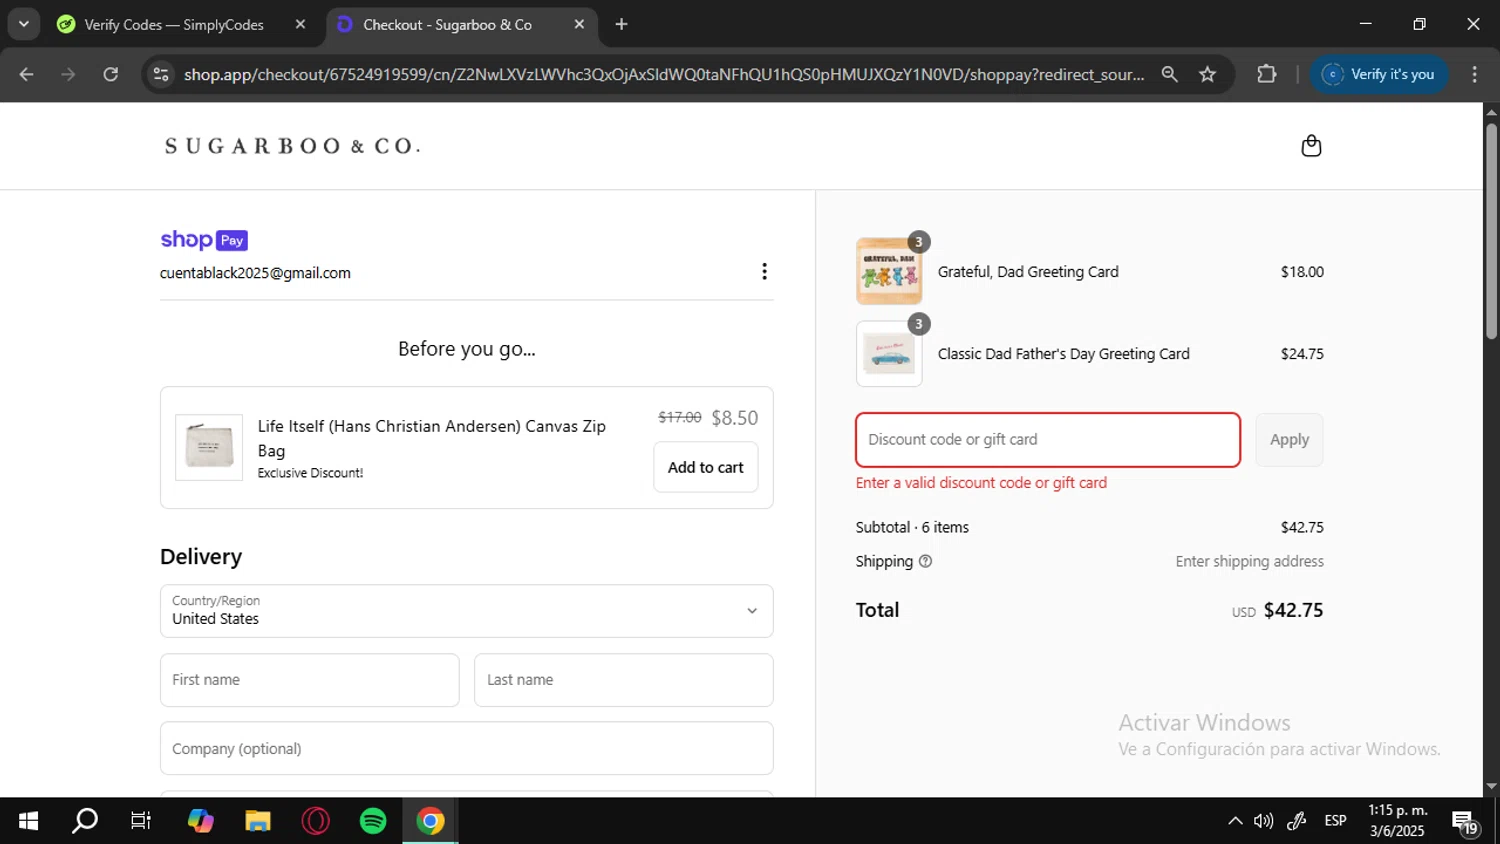Click the 'Exclusive Discount!' label
Screen dimensions: 1500x844
pos(310,473)
